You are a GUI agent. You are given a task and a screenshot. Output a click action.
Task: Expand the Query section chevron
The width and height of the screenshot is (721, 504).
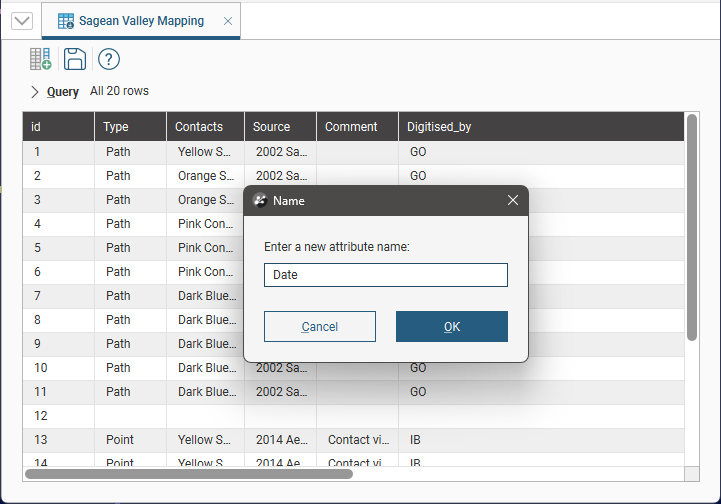(x=35, y=92)
